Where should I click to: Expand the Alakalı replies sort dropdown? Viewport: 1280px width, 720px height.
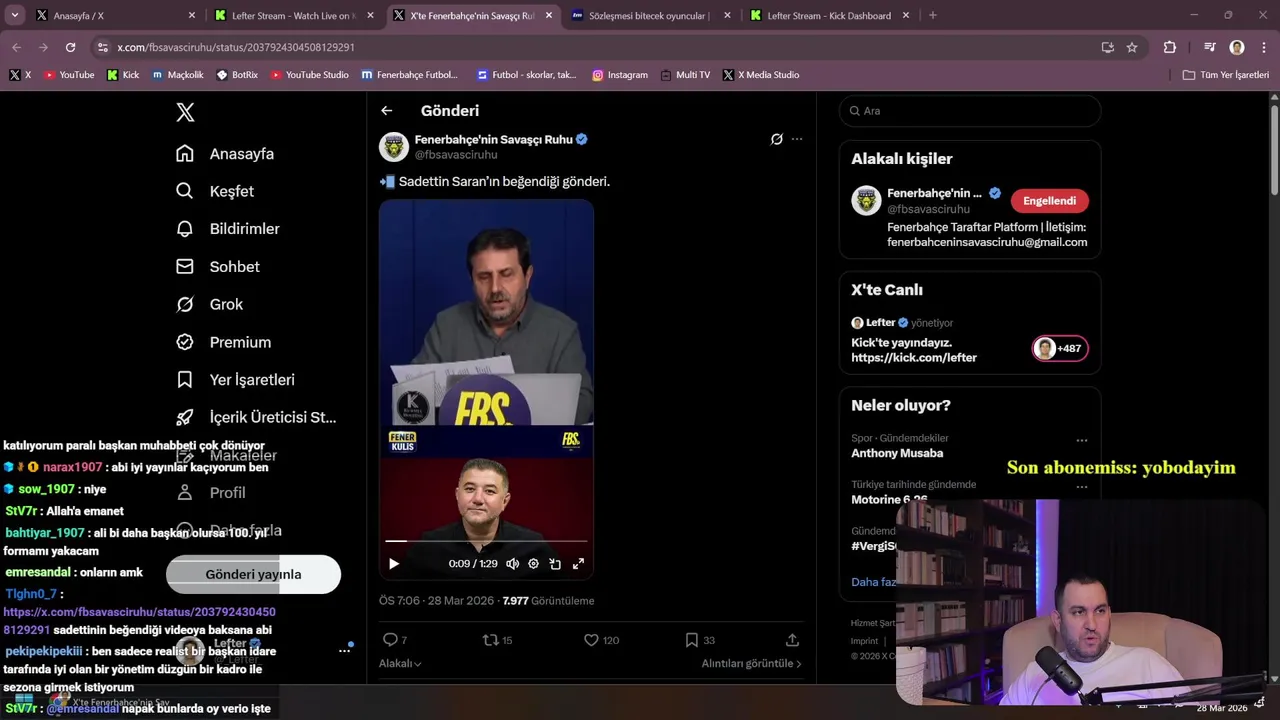click(x=400, y=663)
